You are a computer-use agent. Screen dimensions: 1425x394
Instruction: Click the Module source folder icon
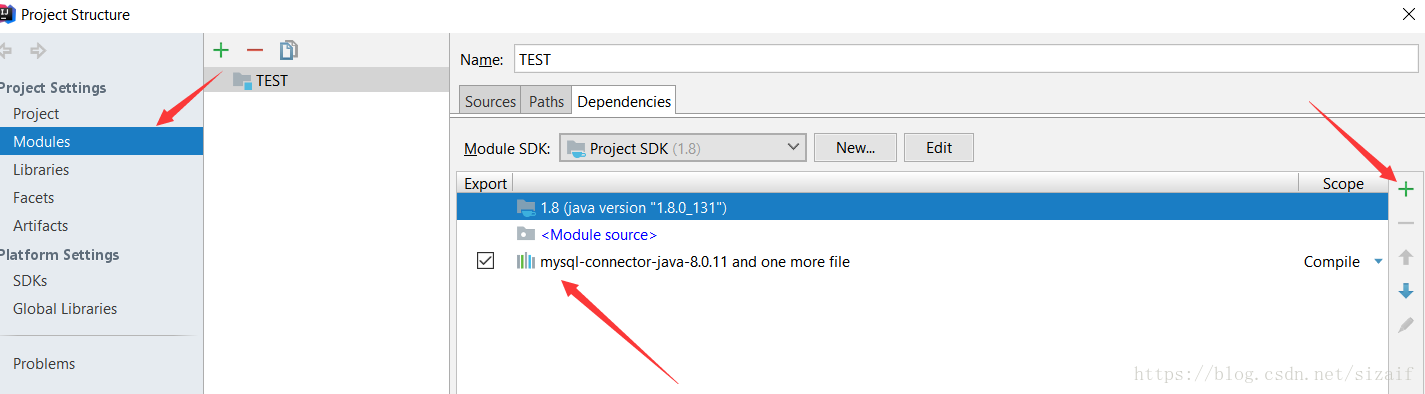coord(525,234)
